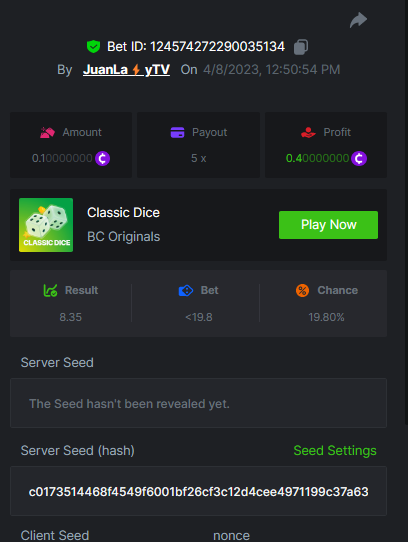408x542 pixels.
Task: Click the Classic Dice title
Action: tap(123, 213)
